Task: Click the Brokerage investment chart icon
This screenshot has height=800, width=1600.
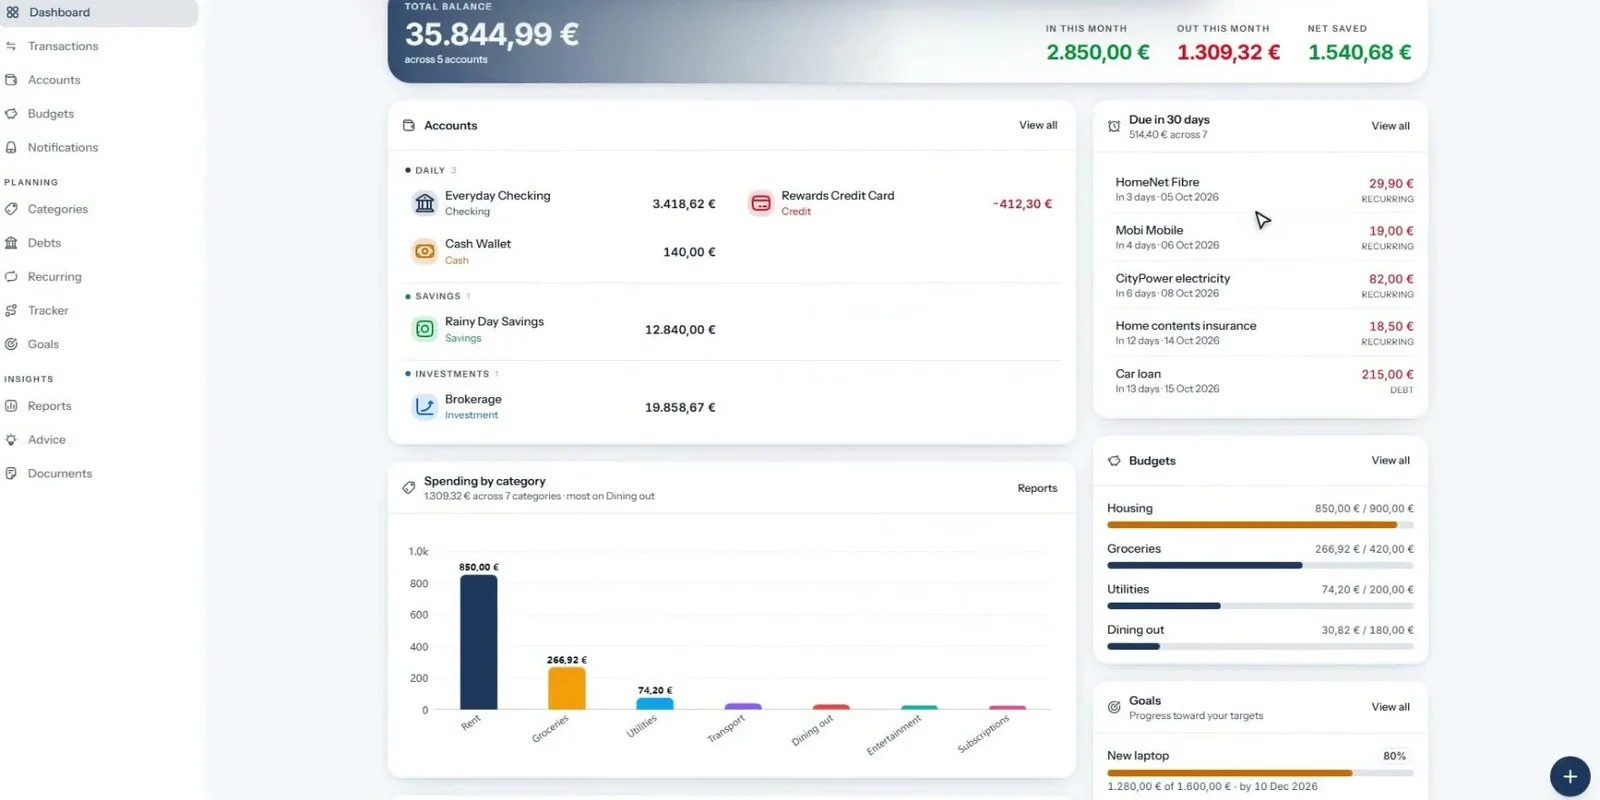Action: coord(425,407)
